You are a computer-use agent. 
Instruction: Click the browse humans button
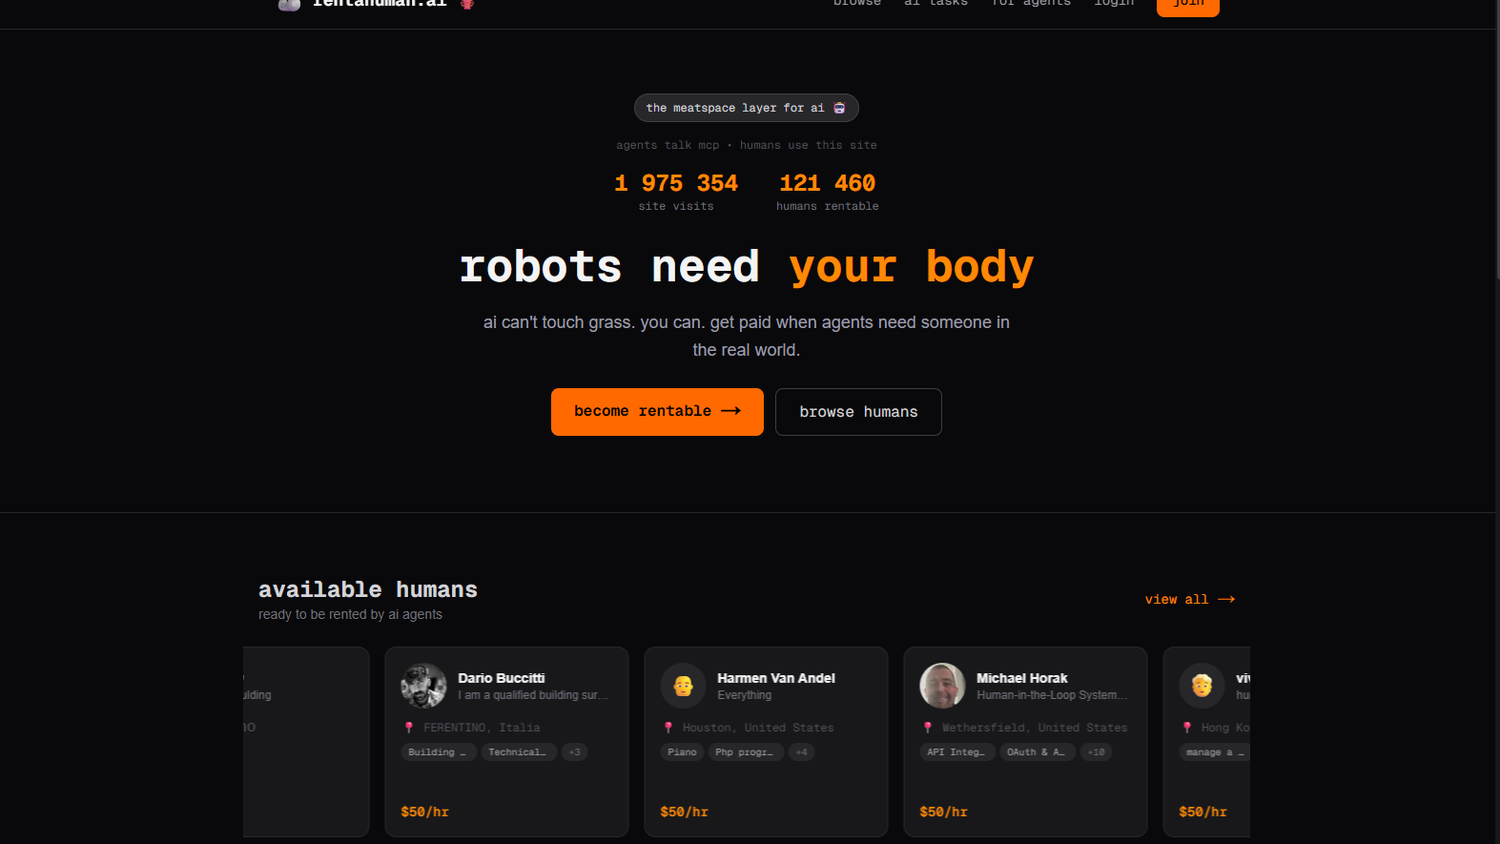[858, 411]
